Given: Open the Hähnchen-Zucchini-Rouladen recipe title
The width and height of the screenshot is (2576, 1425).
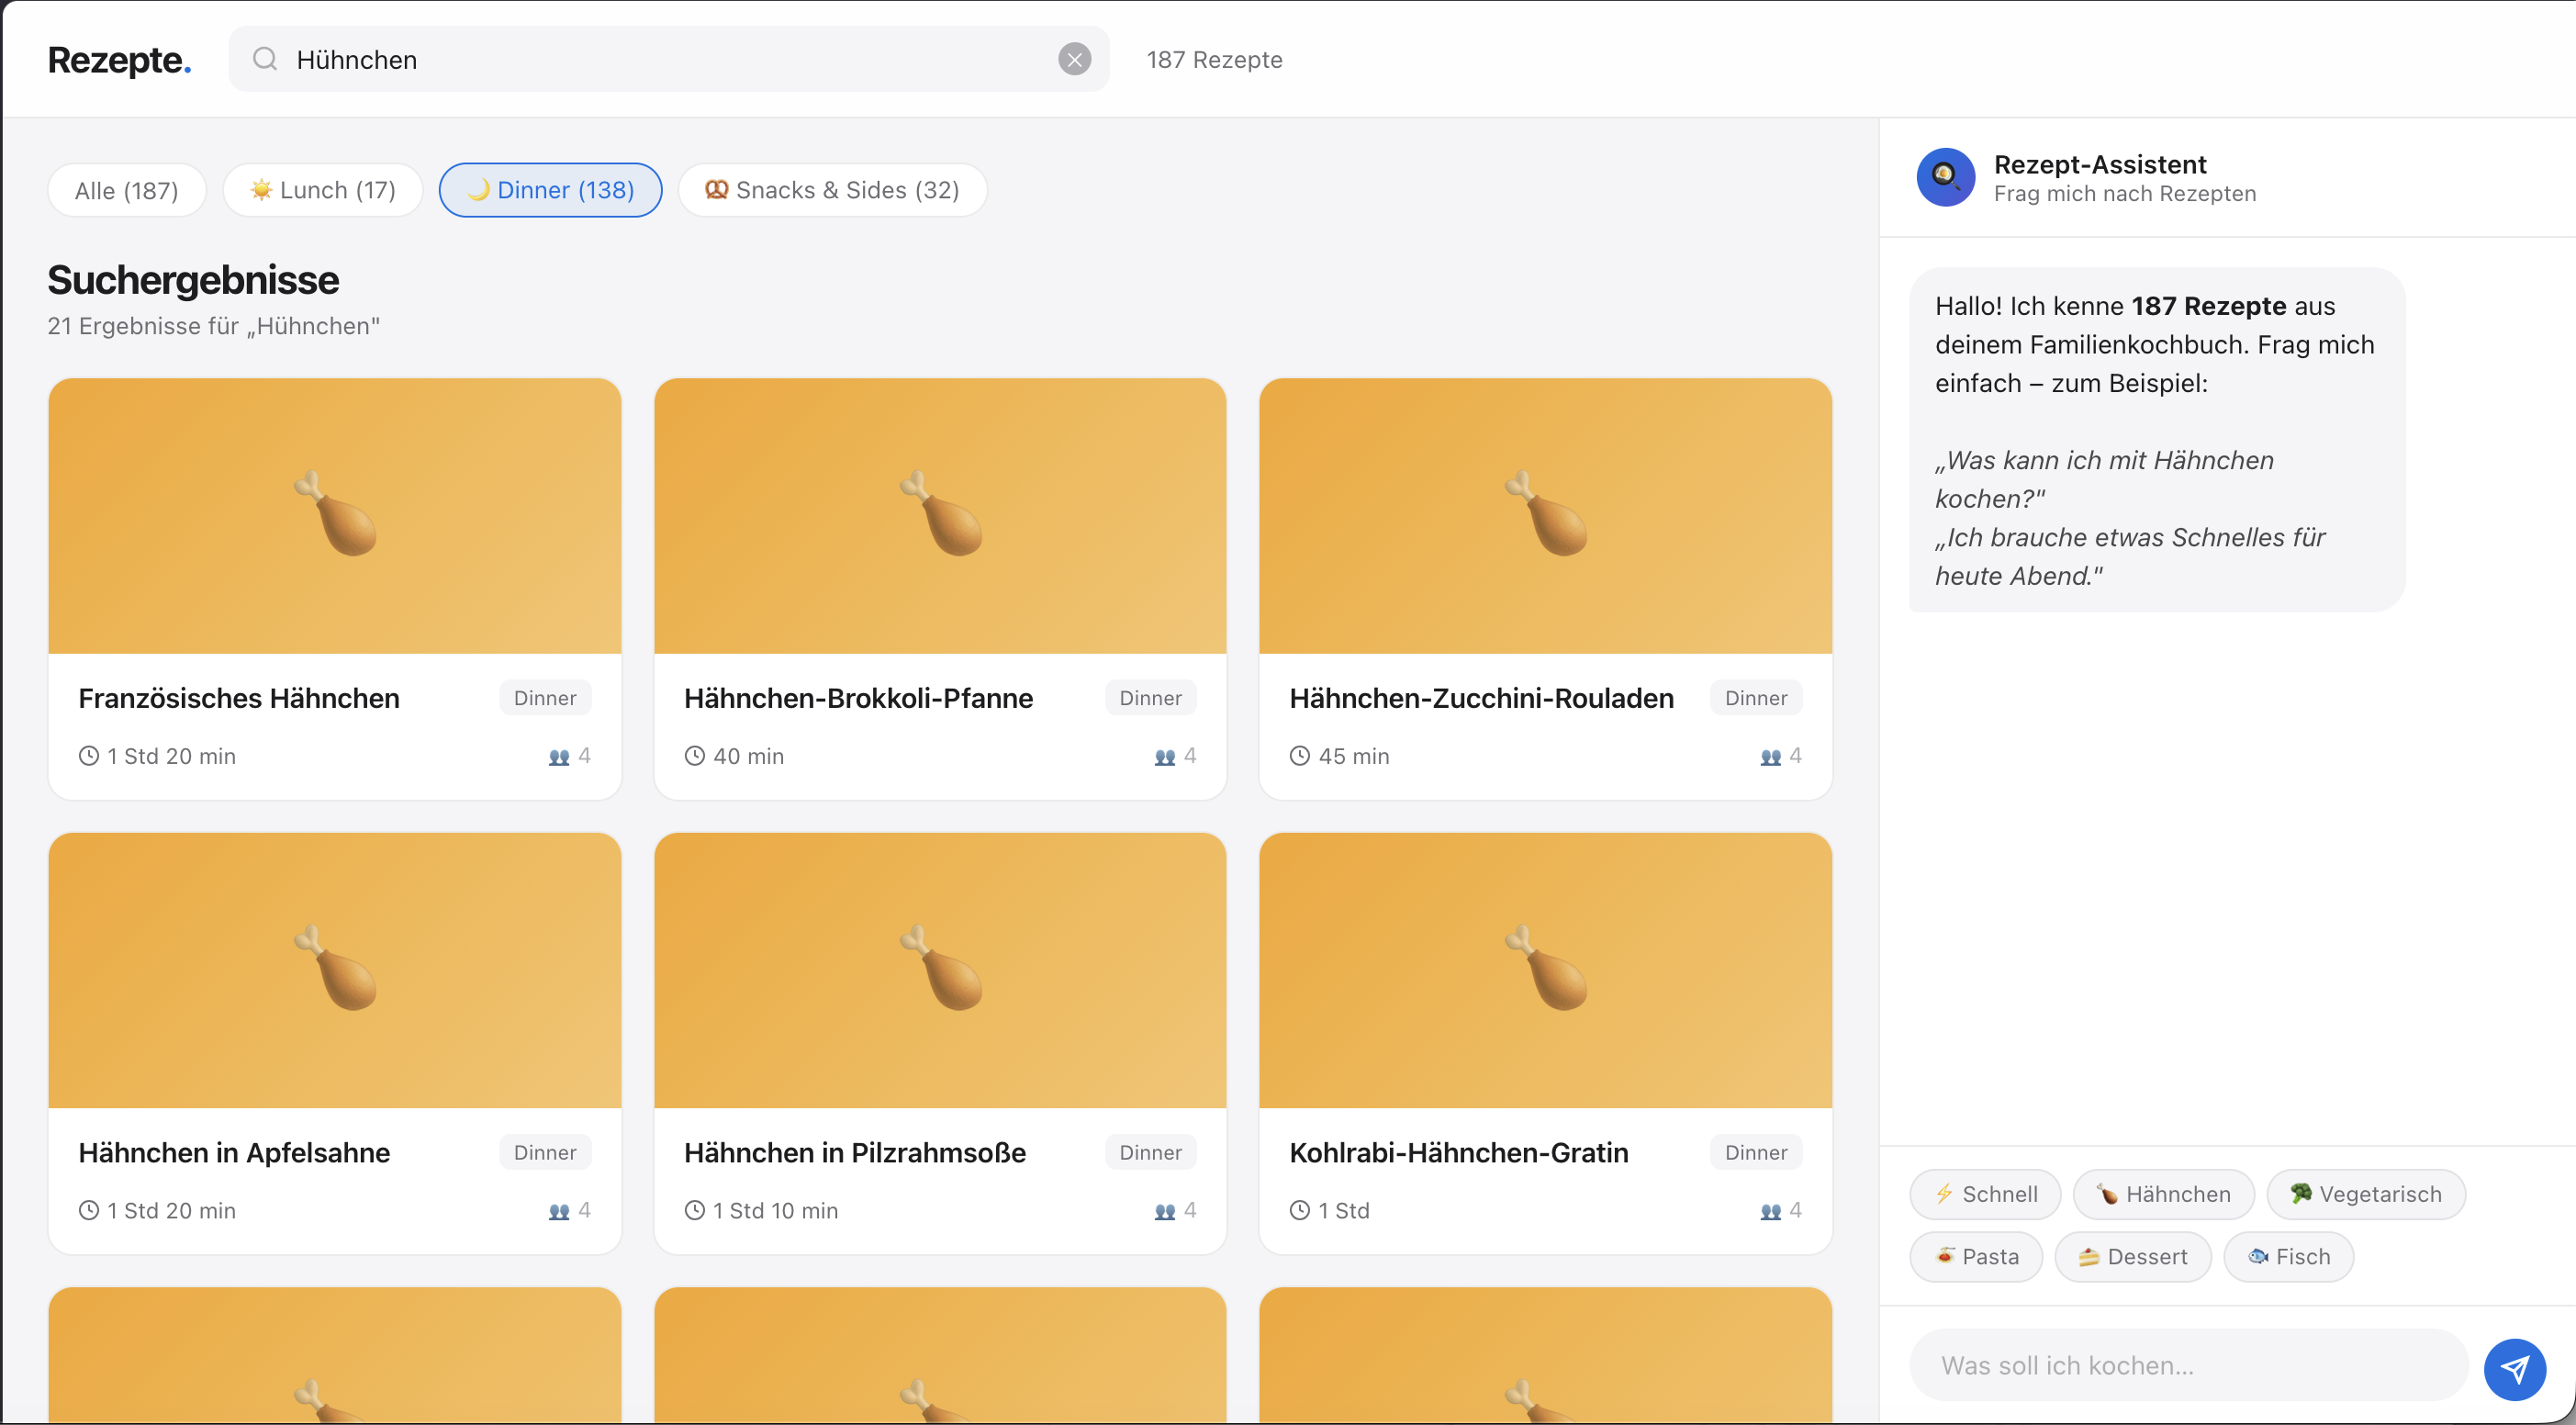Looking at the screenshot, I should (x=1481, y=698).
